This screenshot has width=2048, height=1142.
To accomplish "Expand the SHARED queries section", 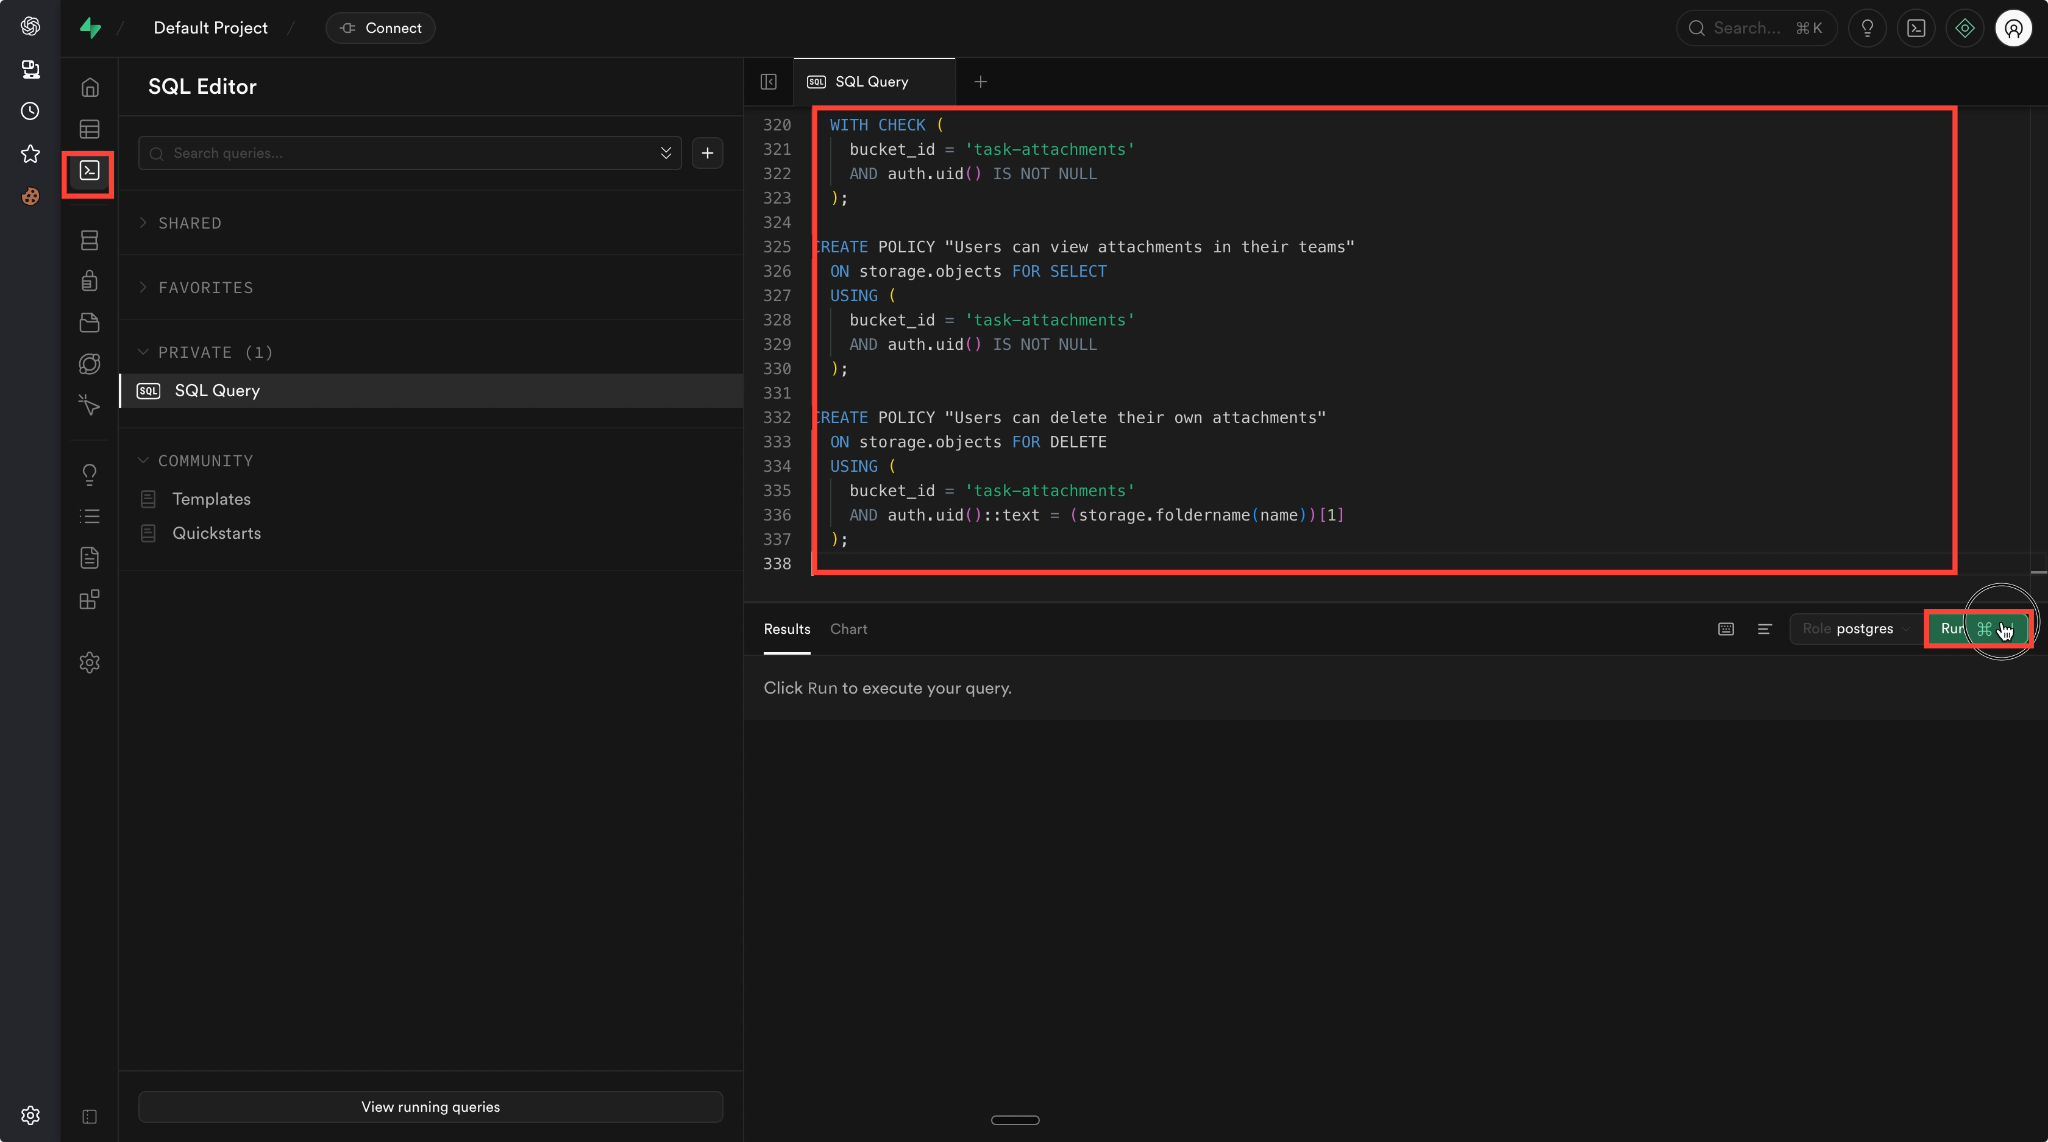I will (x=189, y=223).
